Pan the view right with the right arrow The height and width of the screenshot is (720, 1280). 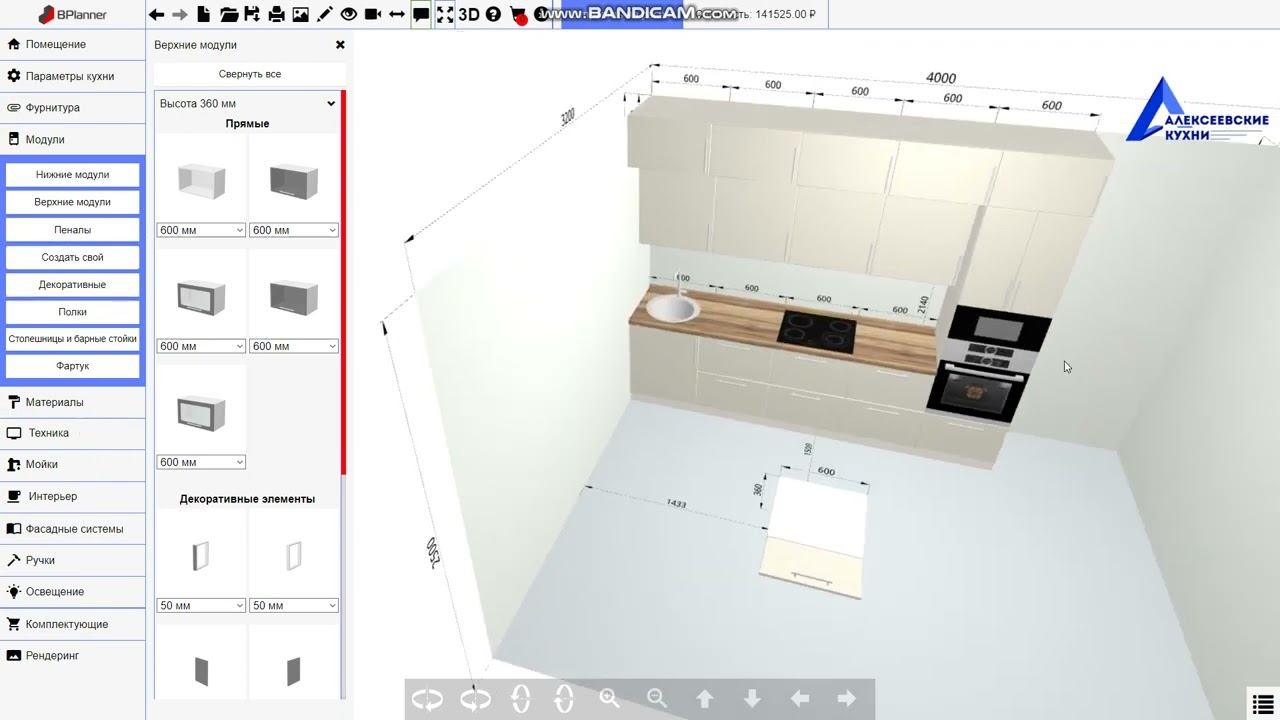pos(847,699)
